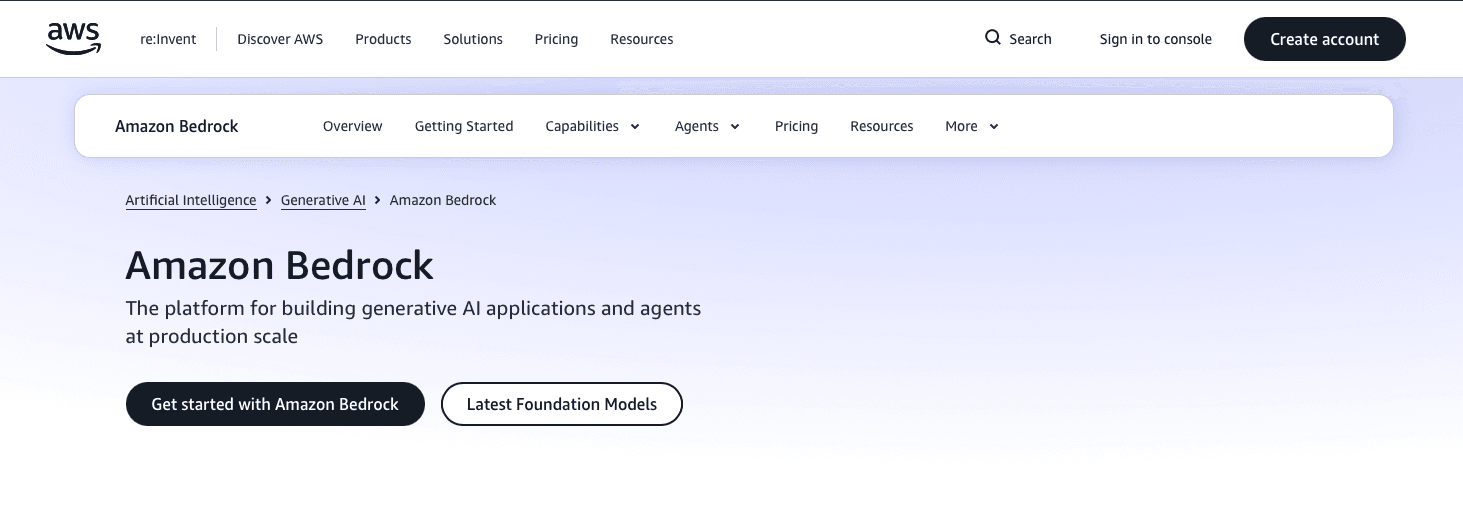The image size is (1463, 519).
Task: Open the top navigation Pricing item
Action: tap(556, 39)
